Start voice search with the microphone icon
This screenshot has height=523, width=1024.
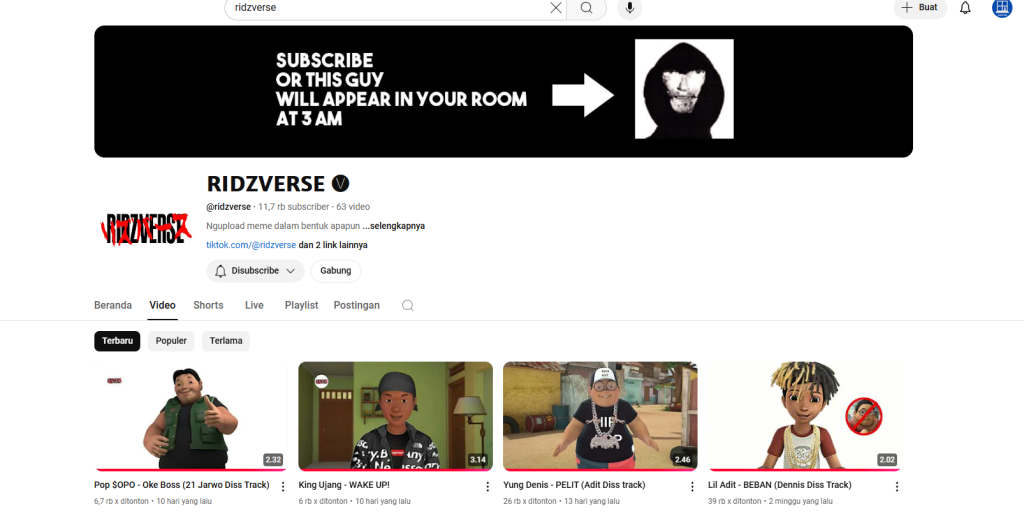pos(630,8)
